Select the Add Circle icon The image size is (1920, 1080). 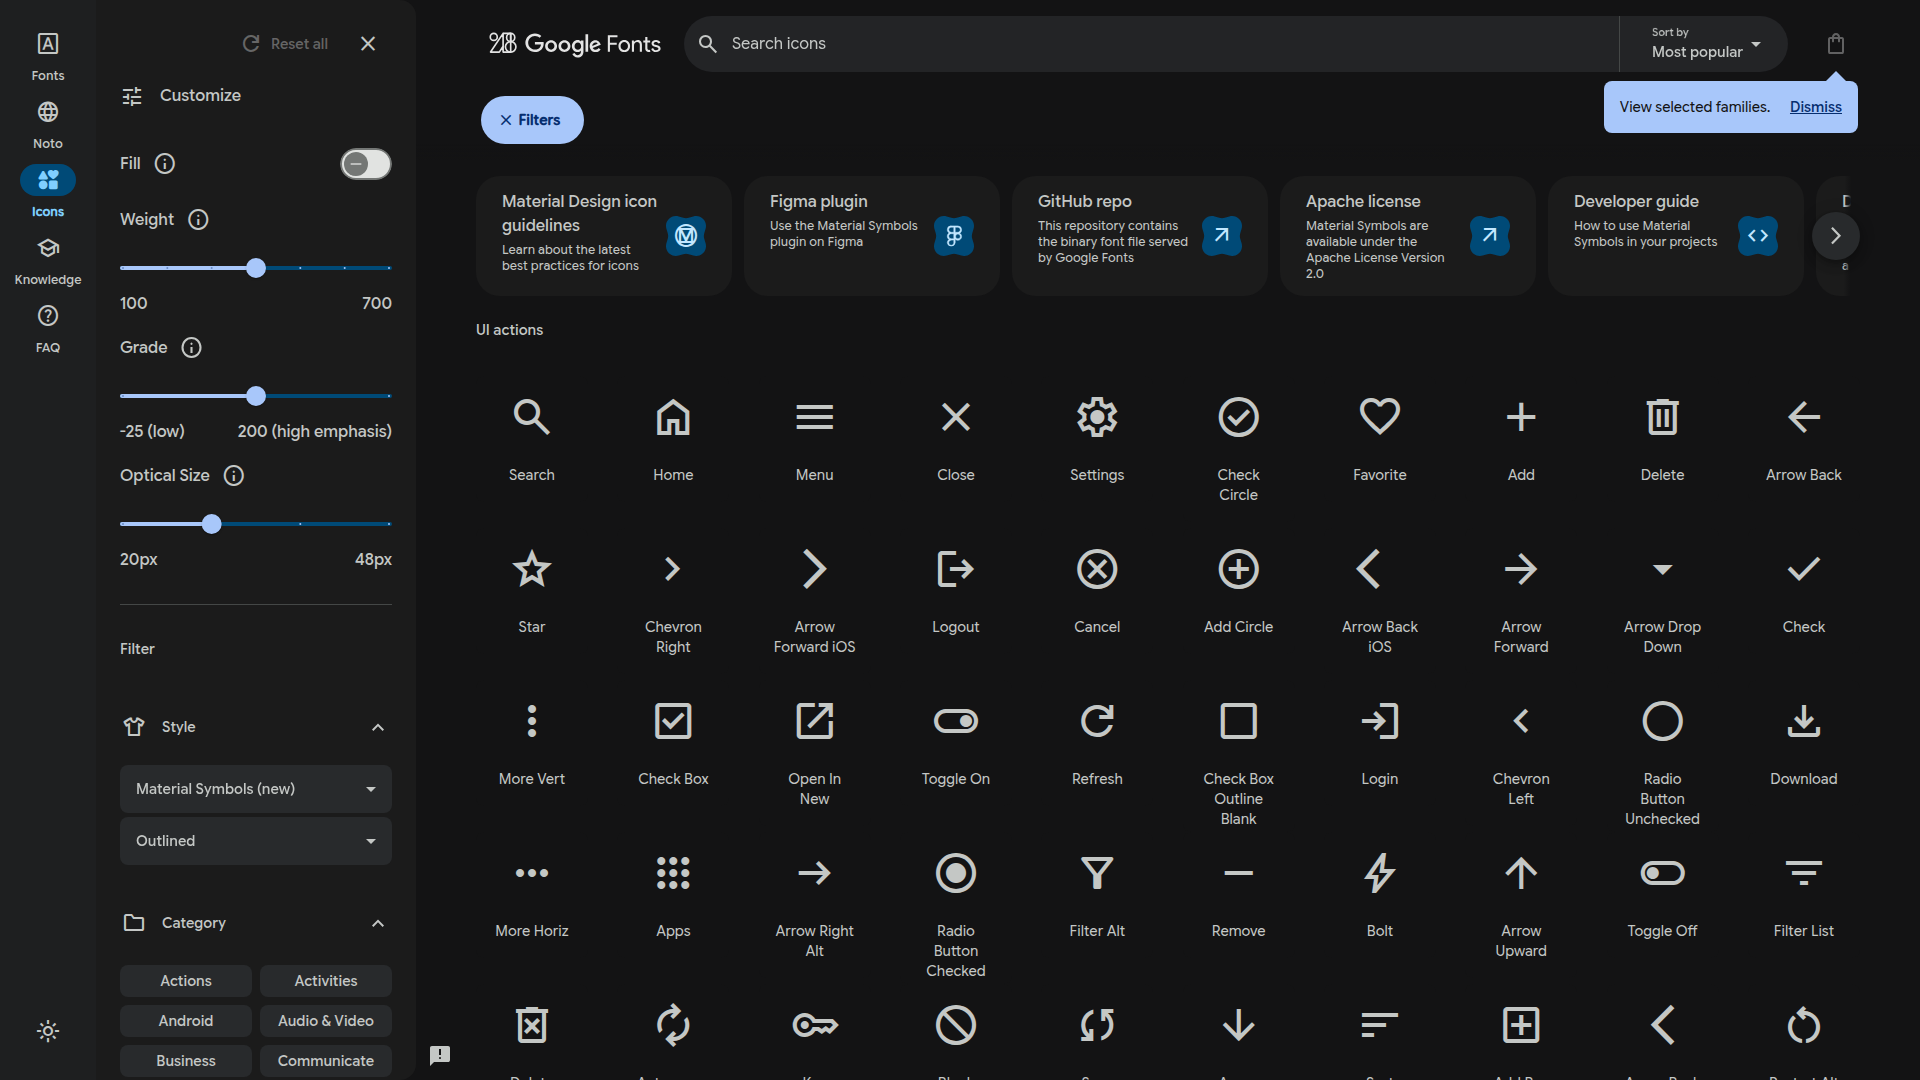tap(1238, 569)
